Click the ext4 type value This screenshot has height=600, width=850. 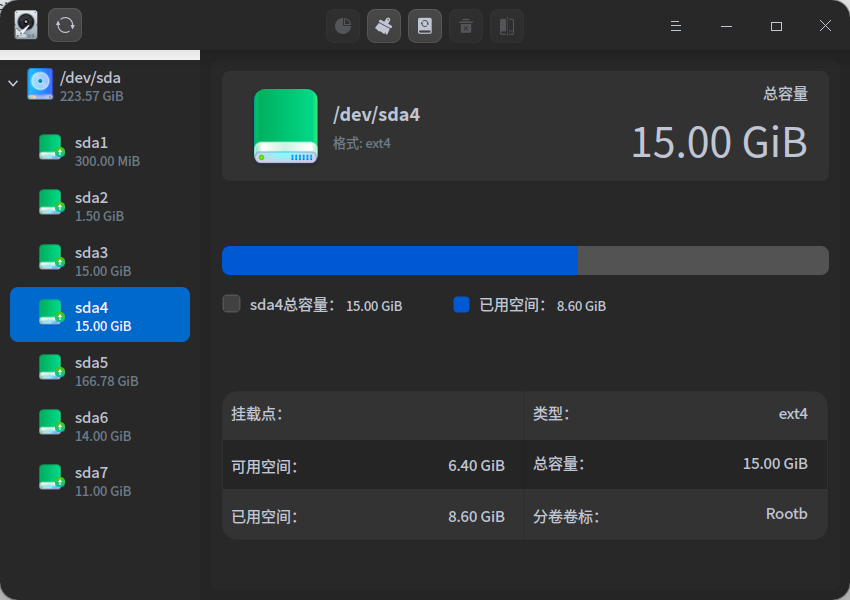tap(793, 414)
